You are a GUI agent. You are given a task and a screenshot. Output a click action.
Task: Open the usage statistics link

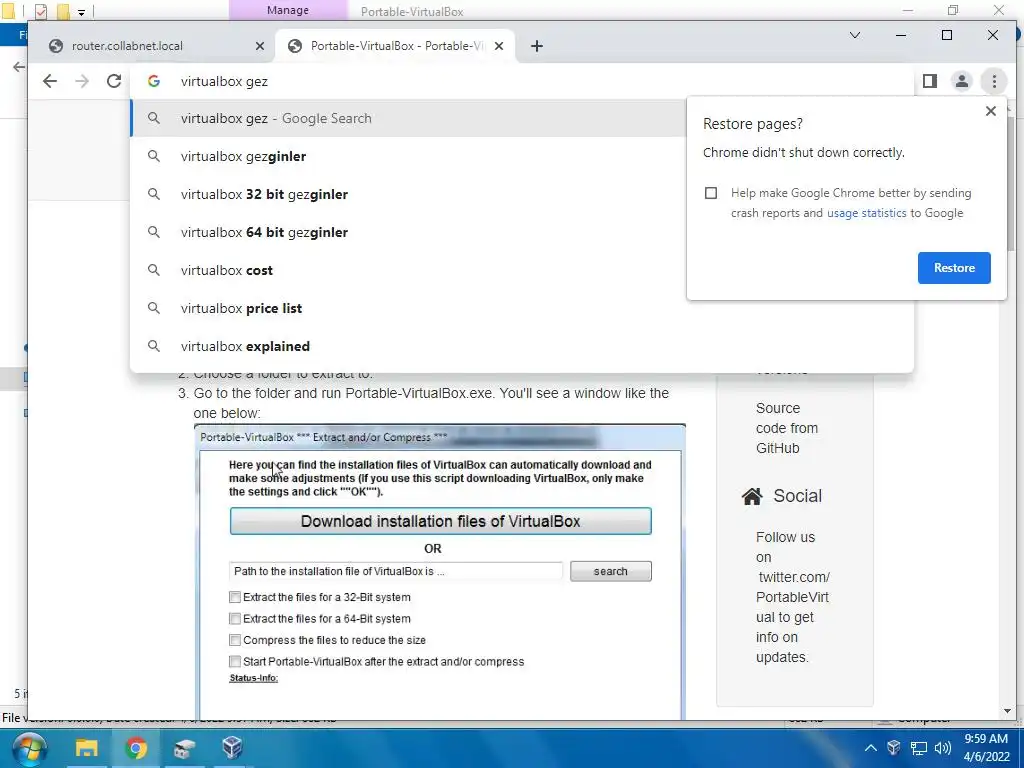click(x=866, y=213)
